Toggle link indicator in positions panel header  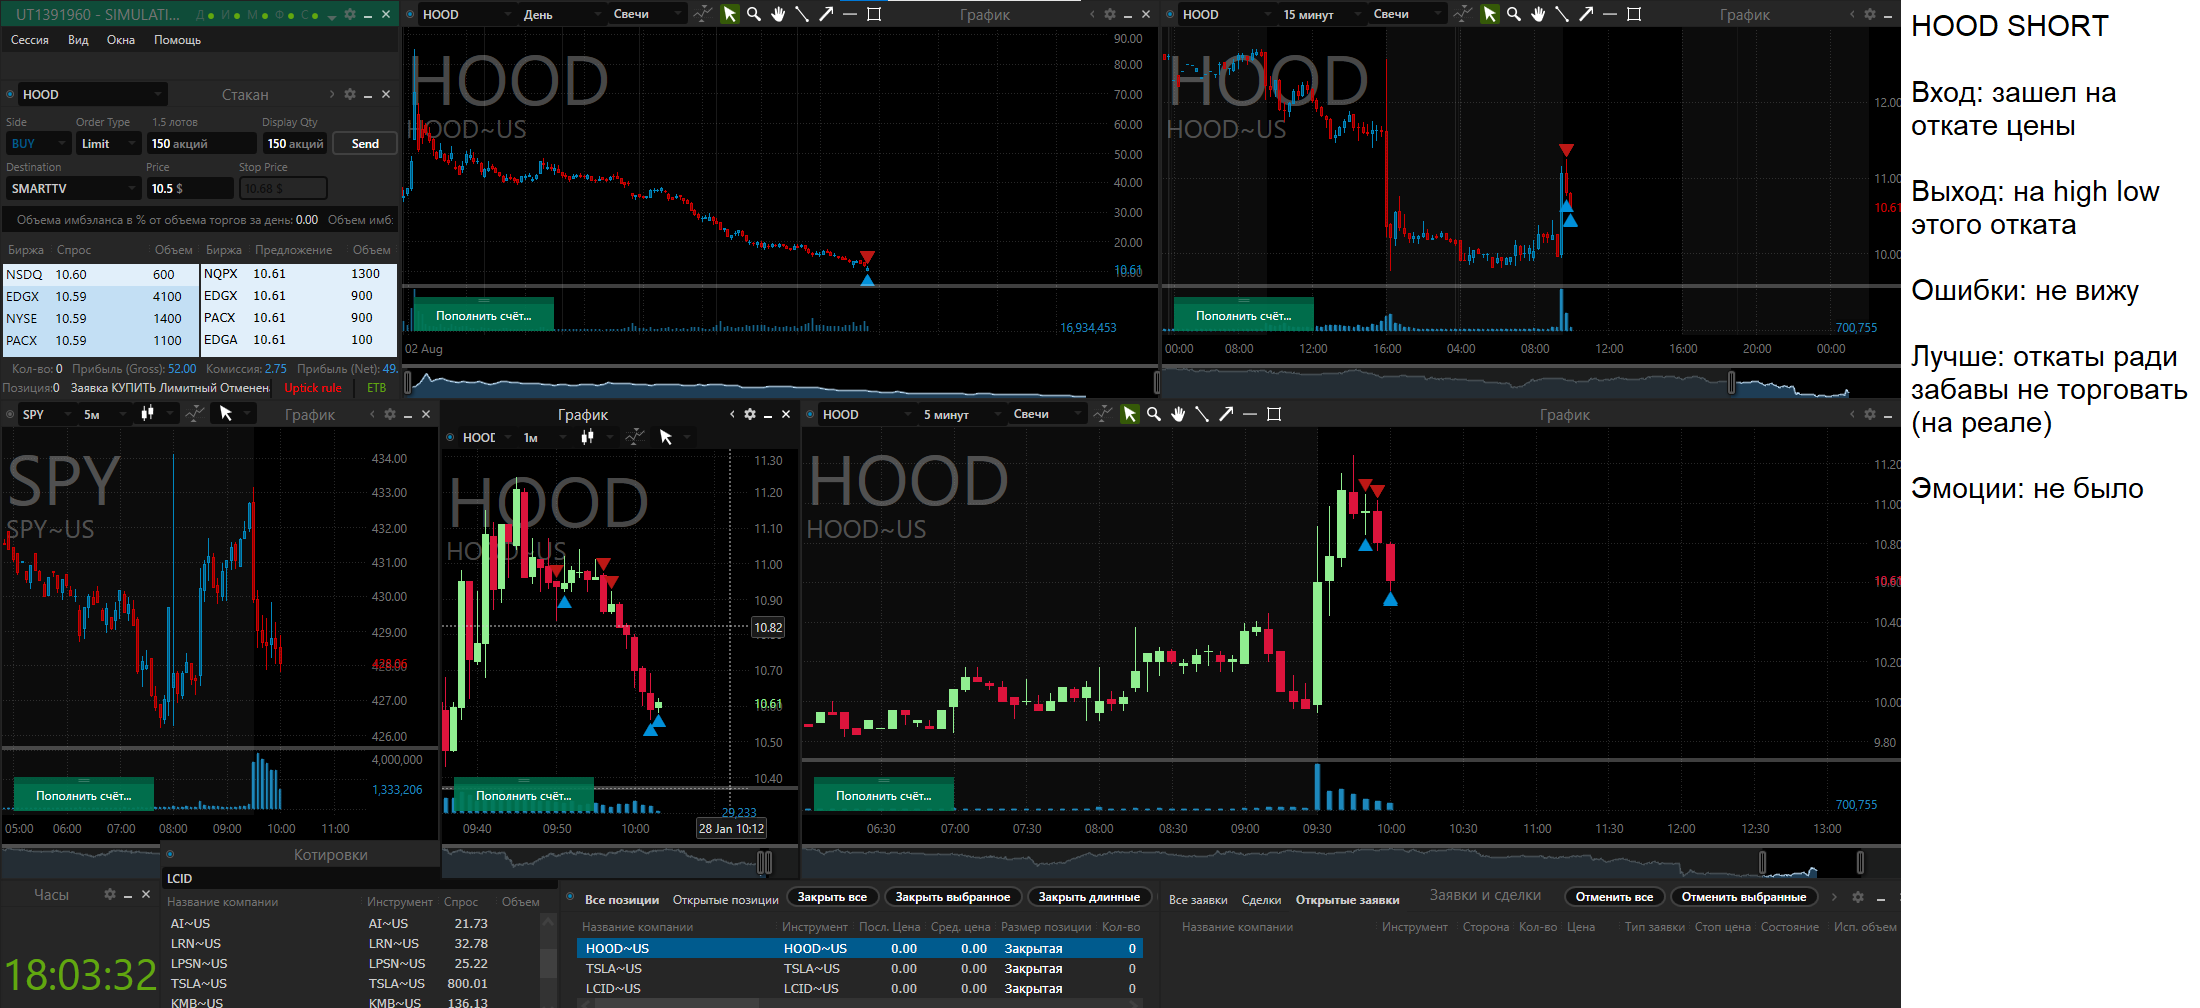[570, 897]
